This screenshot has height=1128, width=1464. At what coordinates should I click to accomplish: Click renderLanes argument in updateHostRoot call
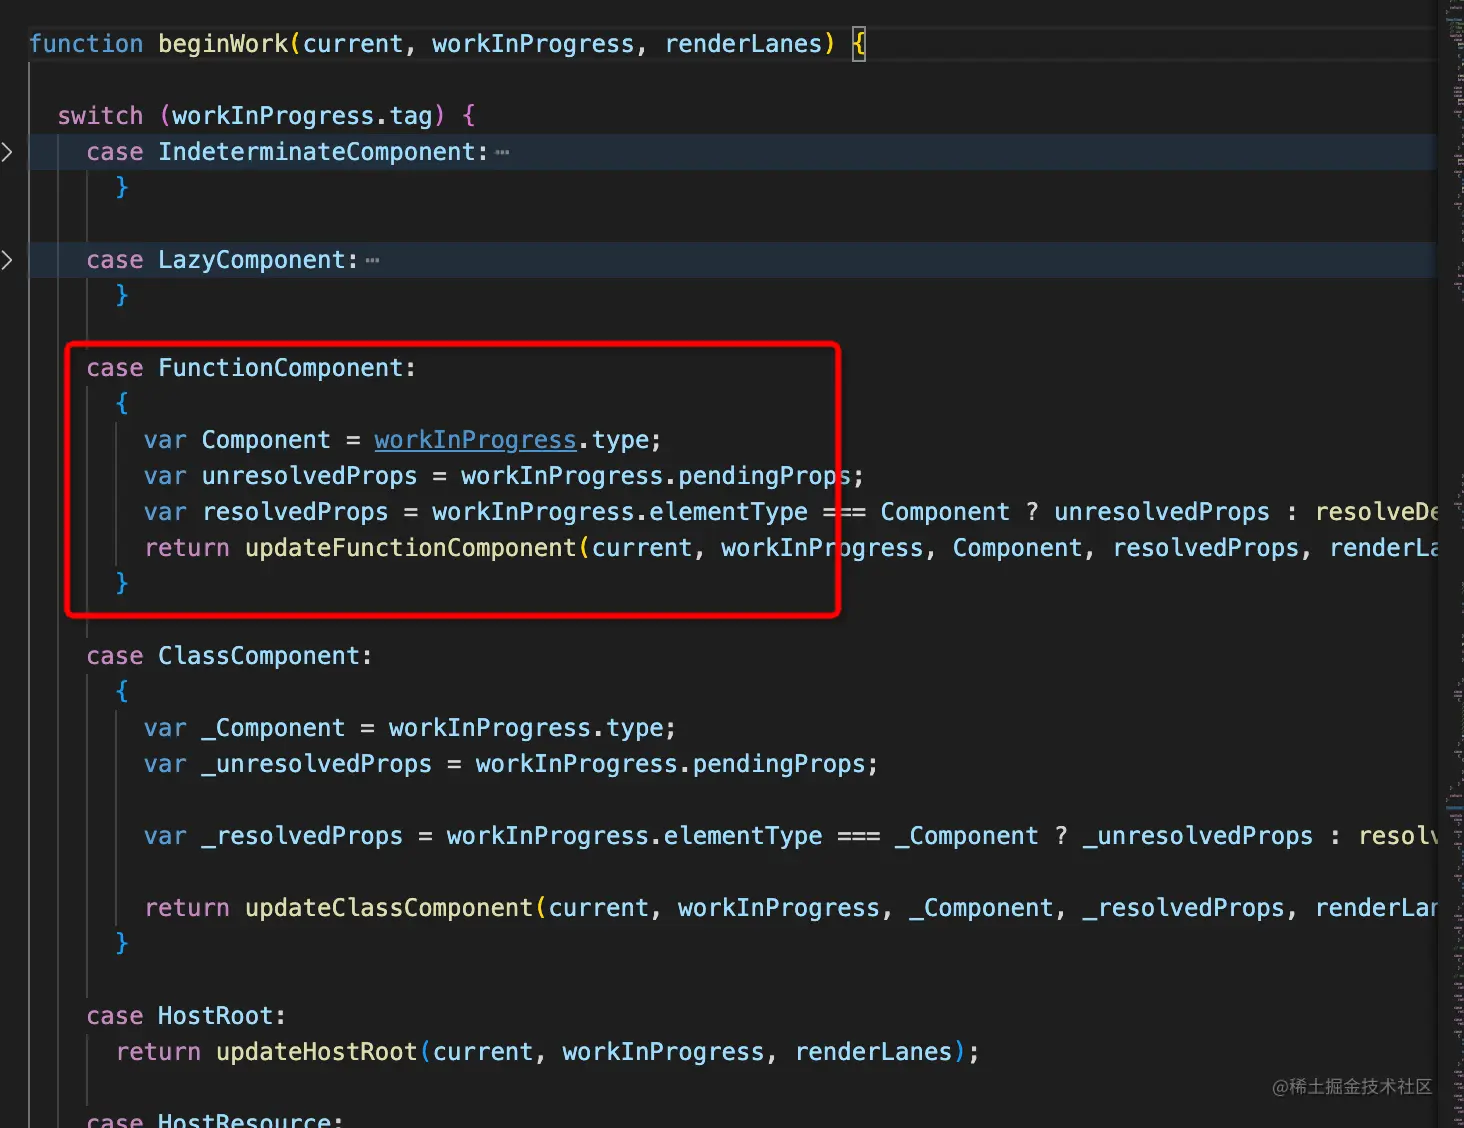(873, 1052)
